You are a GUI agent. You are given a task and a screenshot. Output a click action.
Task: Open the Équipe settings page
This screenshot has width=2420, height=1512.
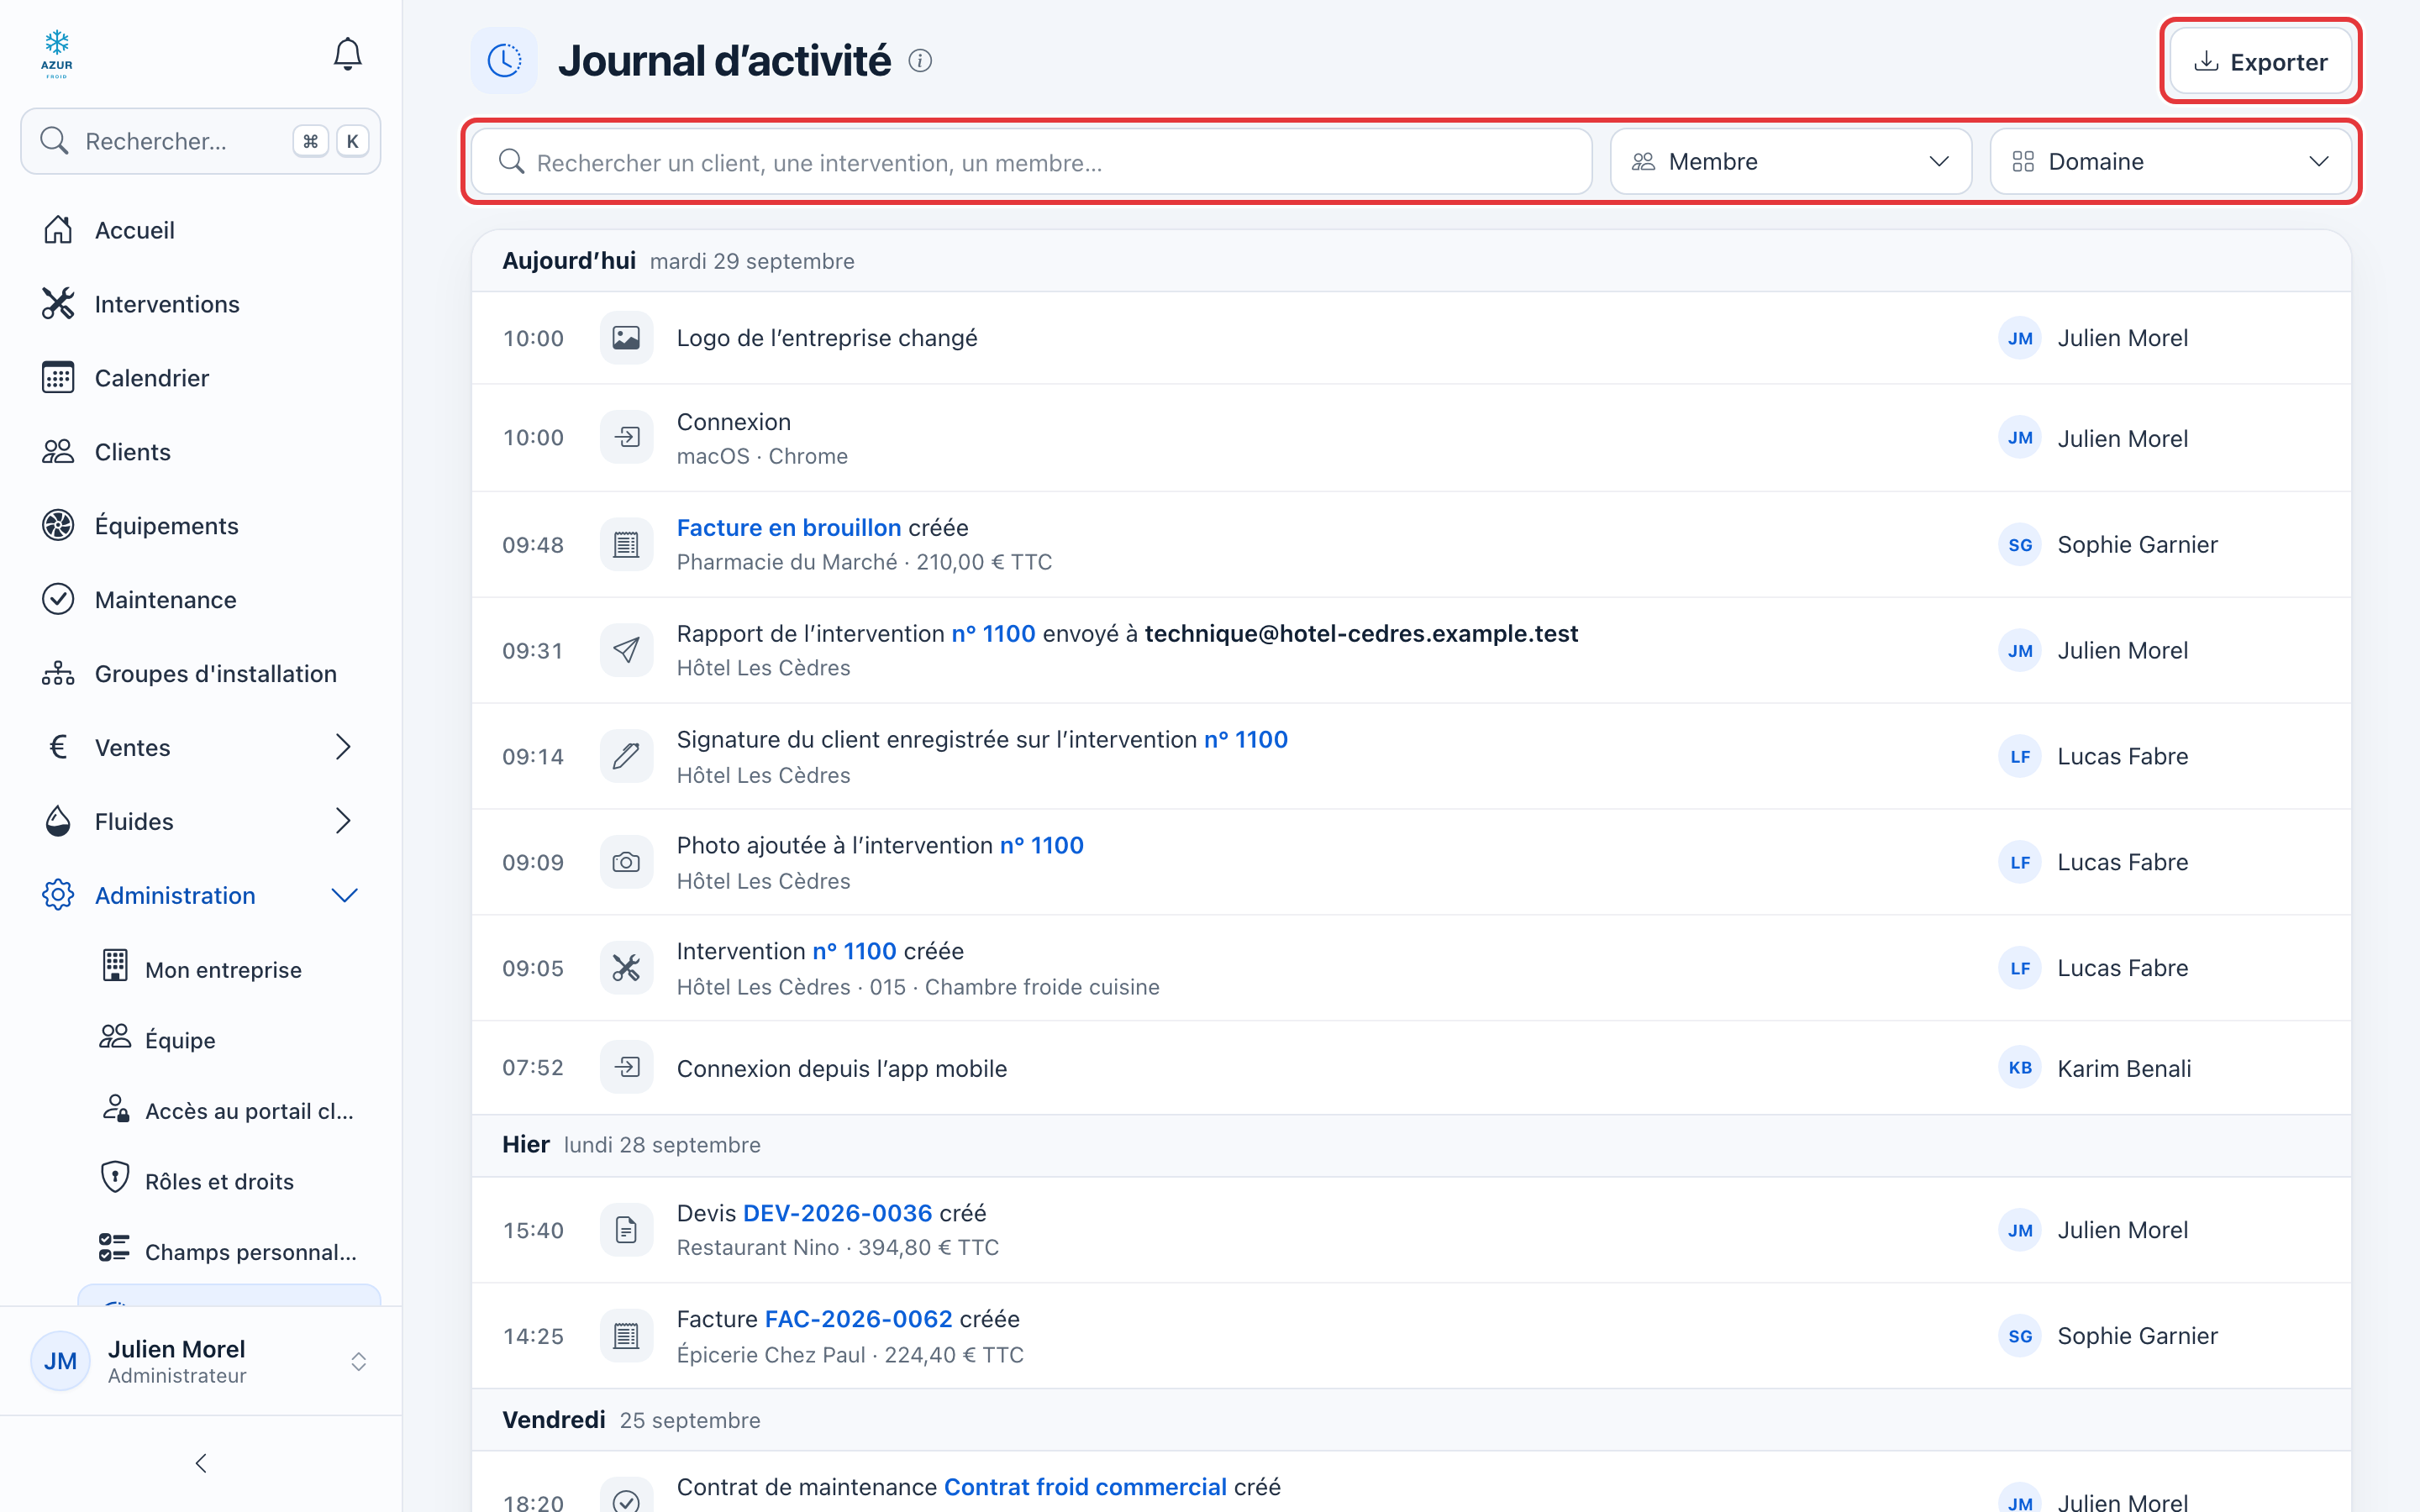click(230, 1040)
